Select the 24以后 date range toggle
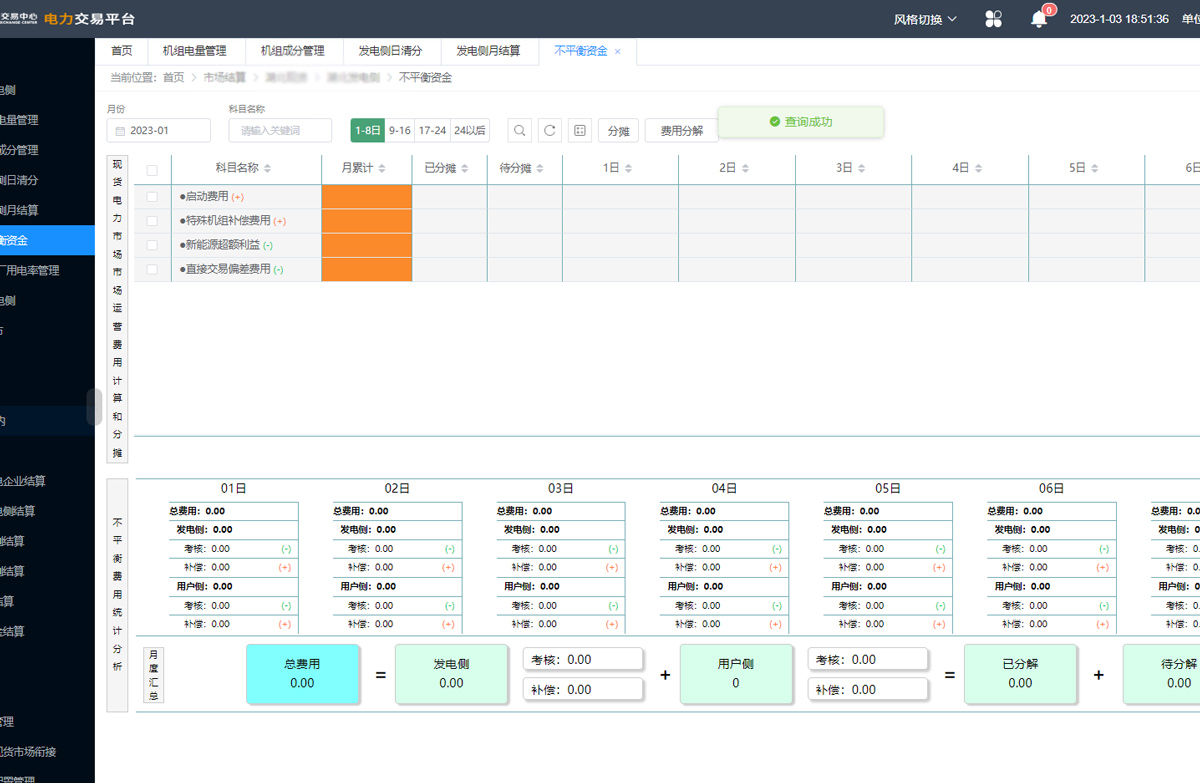Viewport: 1200px width, 783px height. (470, 130)
